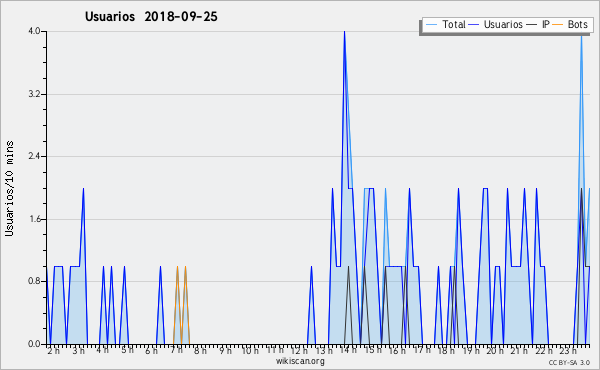Click the Total legend entry
600x370 pixels.
(x=445, y=24)
